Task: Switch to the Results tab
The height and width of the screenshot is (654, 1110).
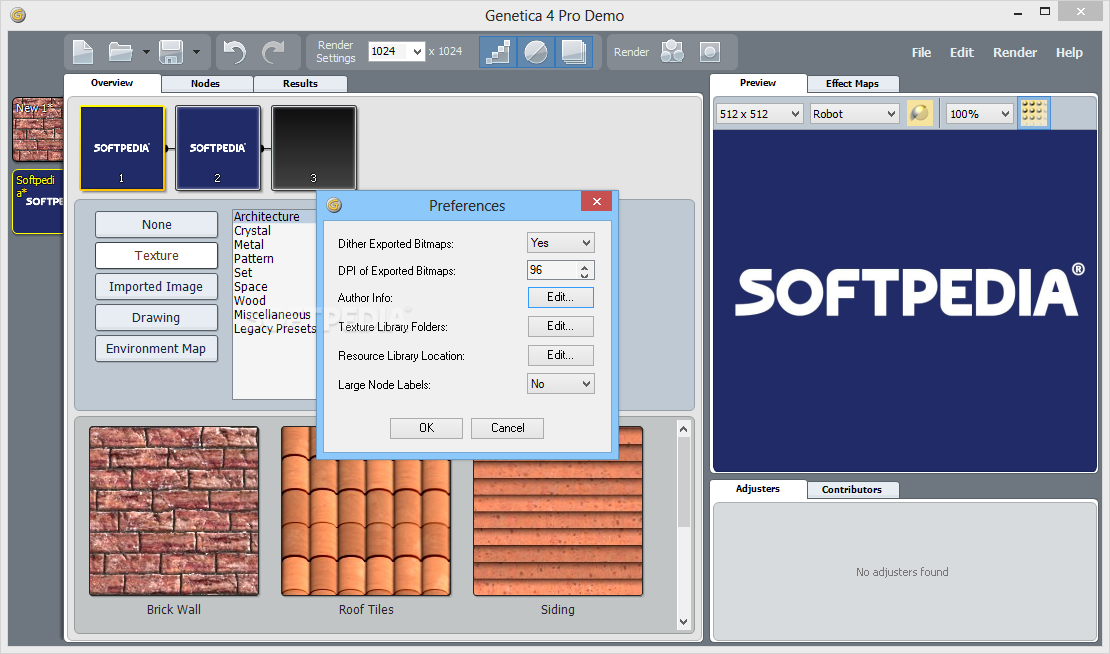Action: click(300, 84)
